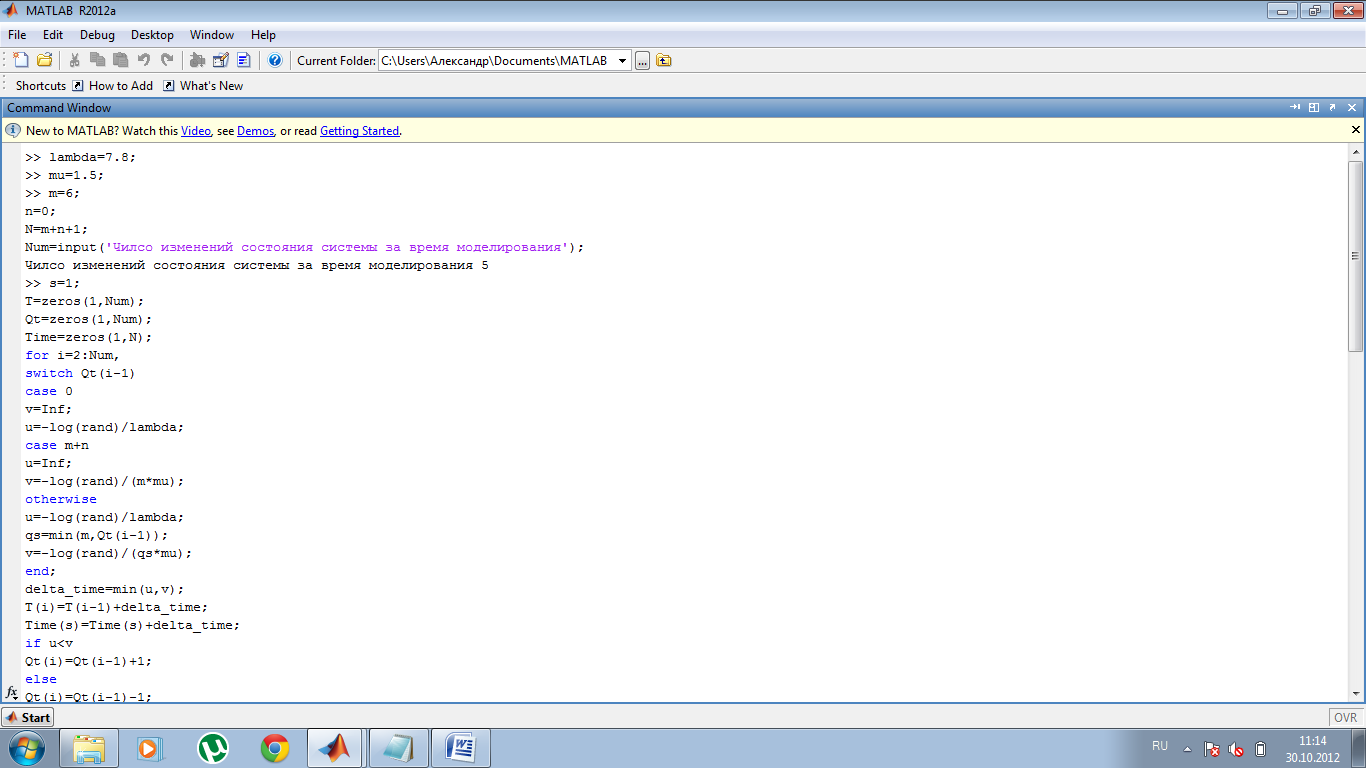
Task: Click the muted volume tray icon
Action: point(1236,748)
